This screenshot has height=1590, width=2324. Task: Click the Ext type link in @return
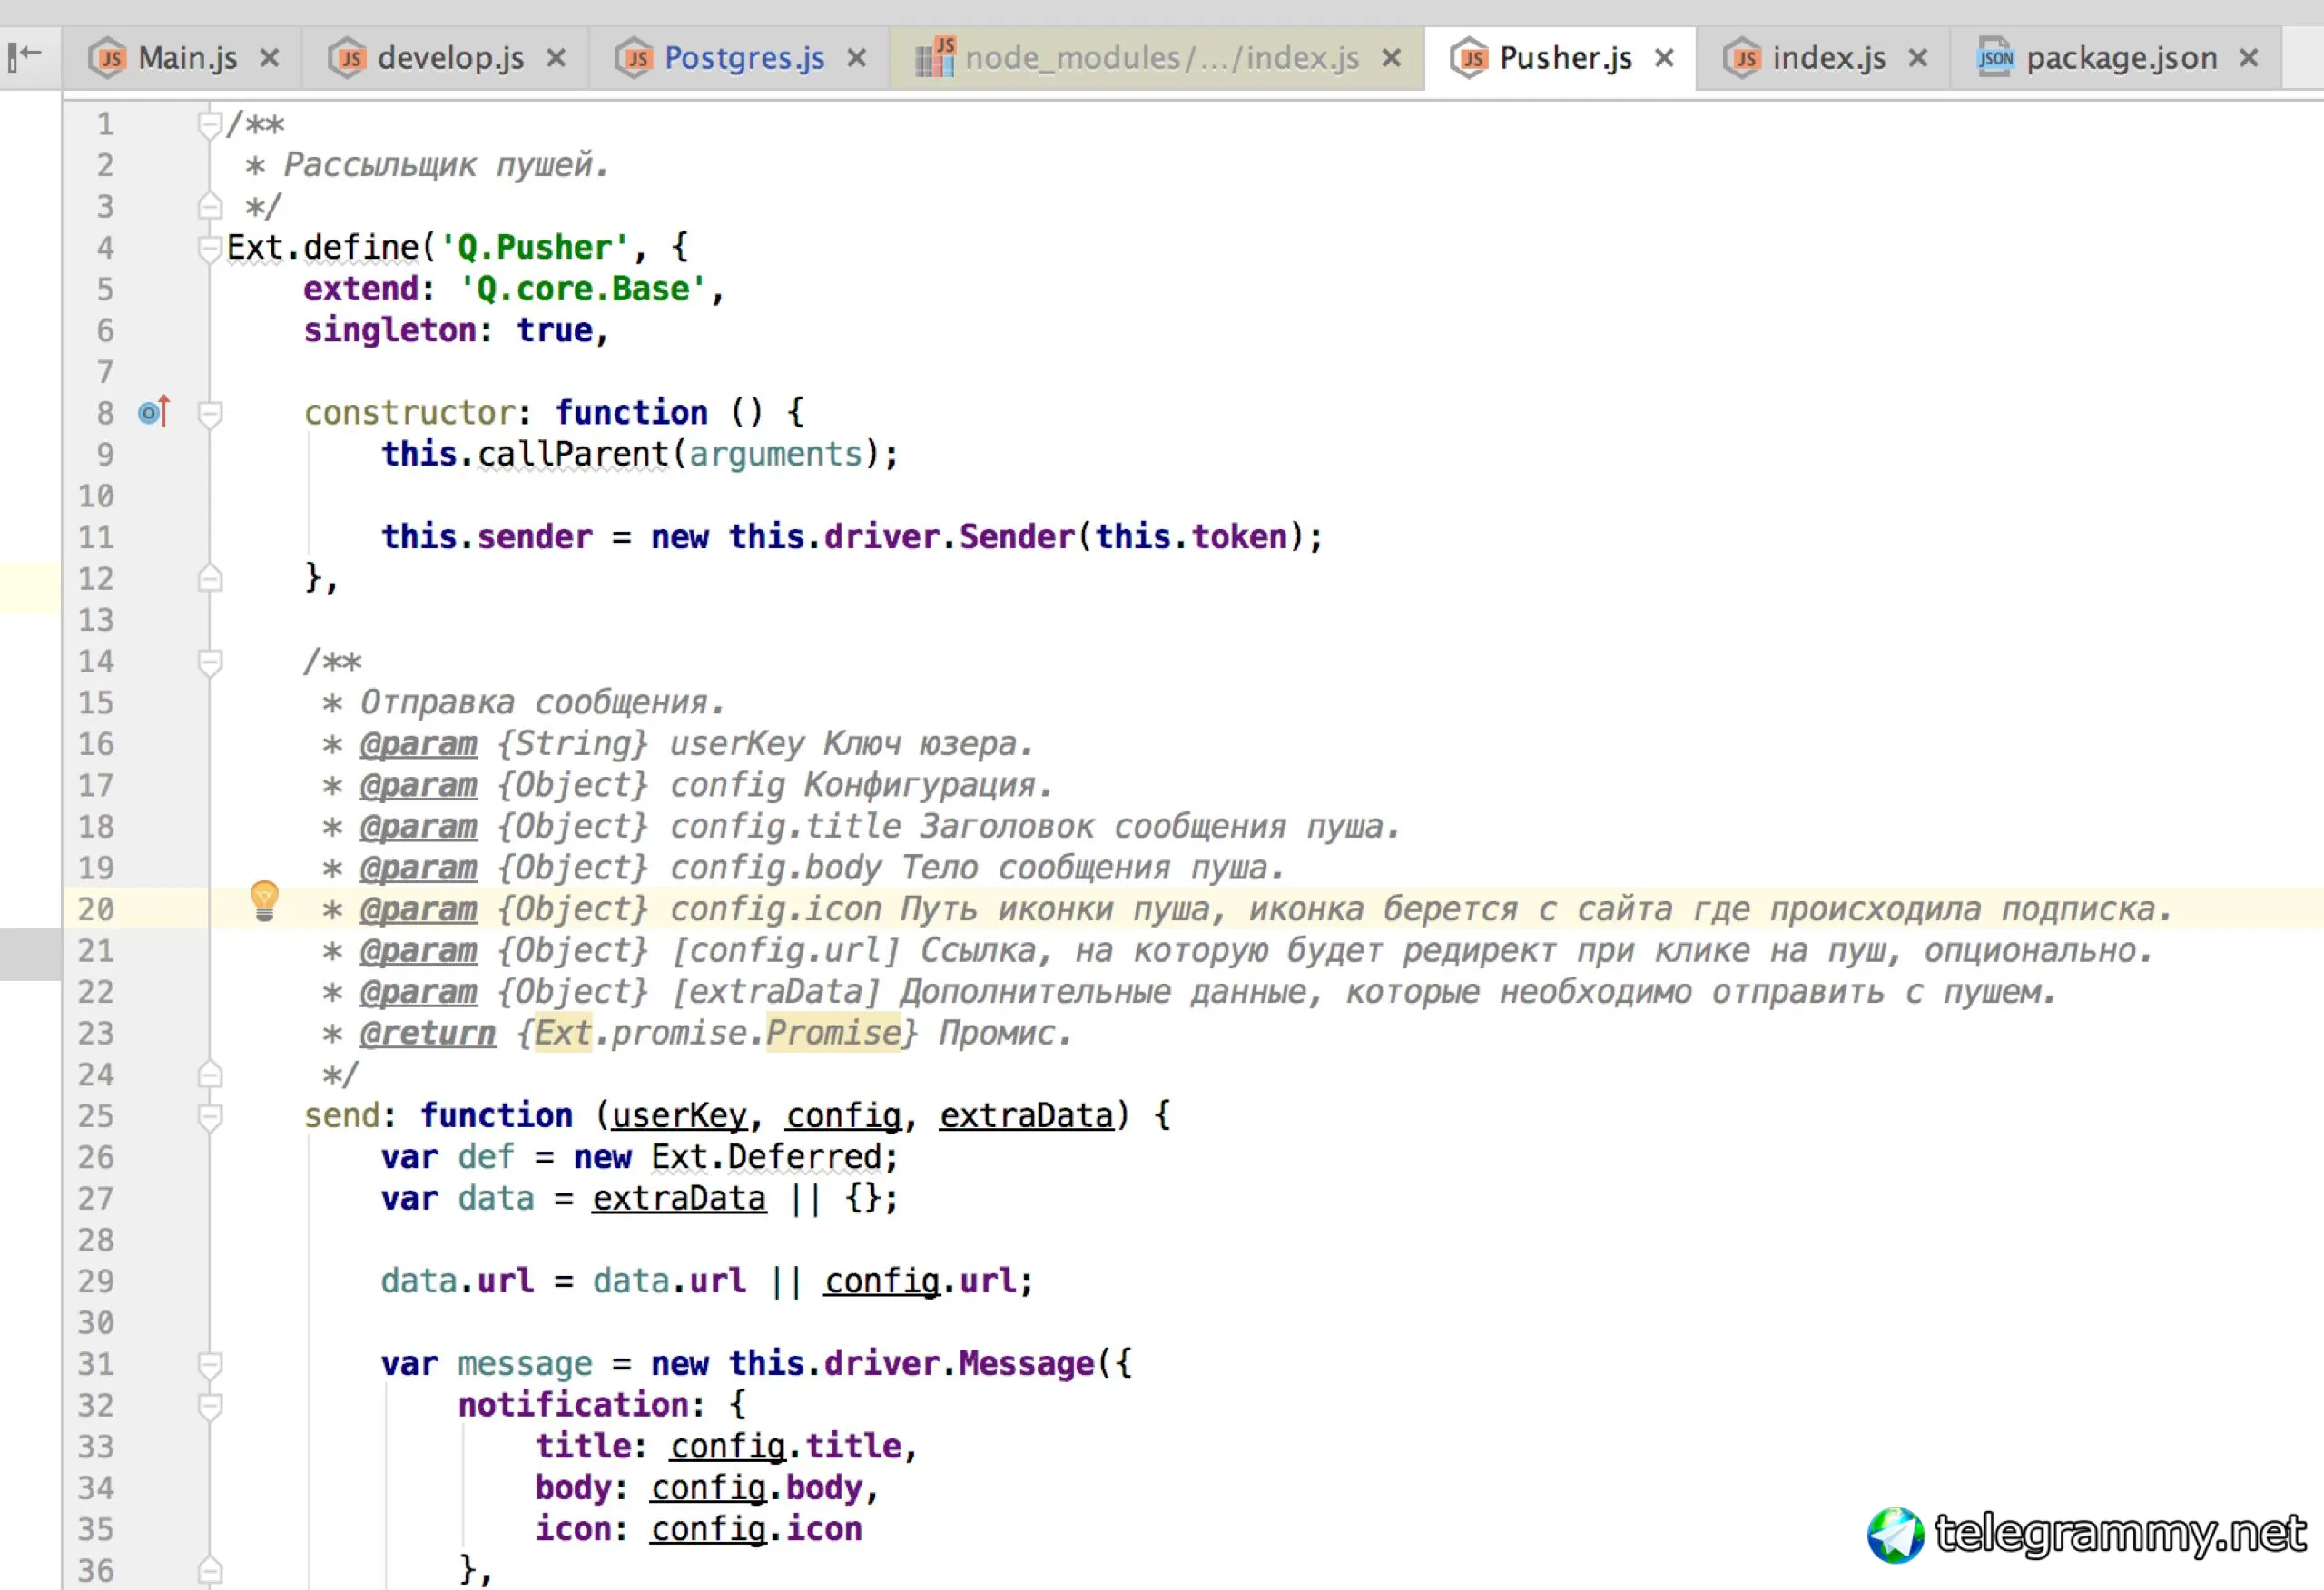pos(562,1032)
